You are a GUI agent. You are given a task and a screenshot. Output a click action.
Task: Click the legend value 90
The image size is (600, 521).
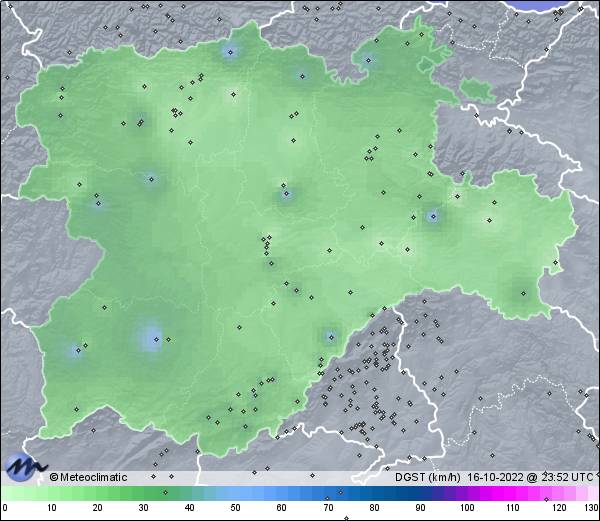click(x=420, y=508)
